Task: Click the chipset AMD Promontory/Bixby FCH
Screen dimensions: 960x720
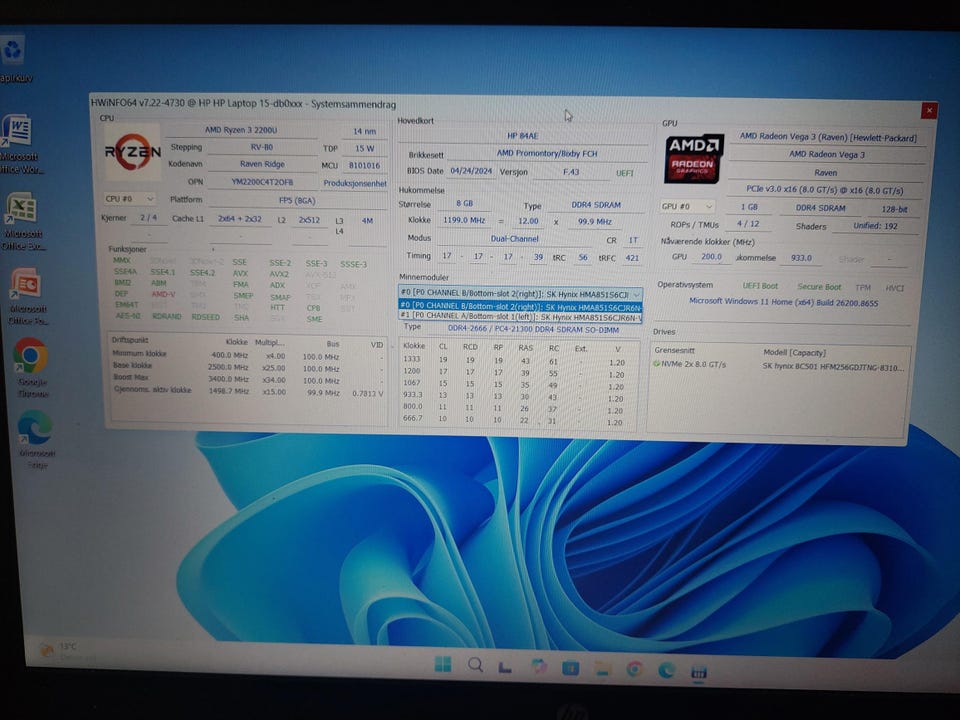Action: [x=546, y=154]
